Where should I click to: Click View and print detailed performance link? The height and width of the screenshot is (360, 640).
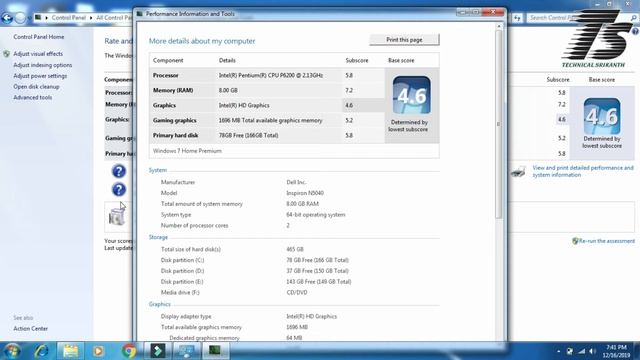point(583,171)
